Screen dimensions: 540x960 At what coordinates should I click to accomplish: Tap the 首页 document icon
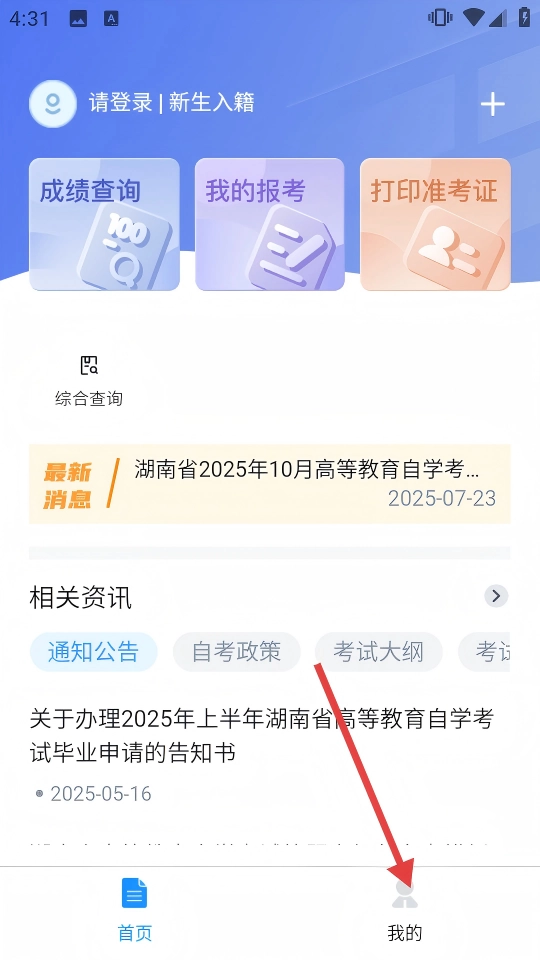click(x=135, y=893)
